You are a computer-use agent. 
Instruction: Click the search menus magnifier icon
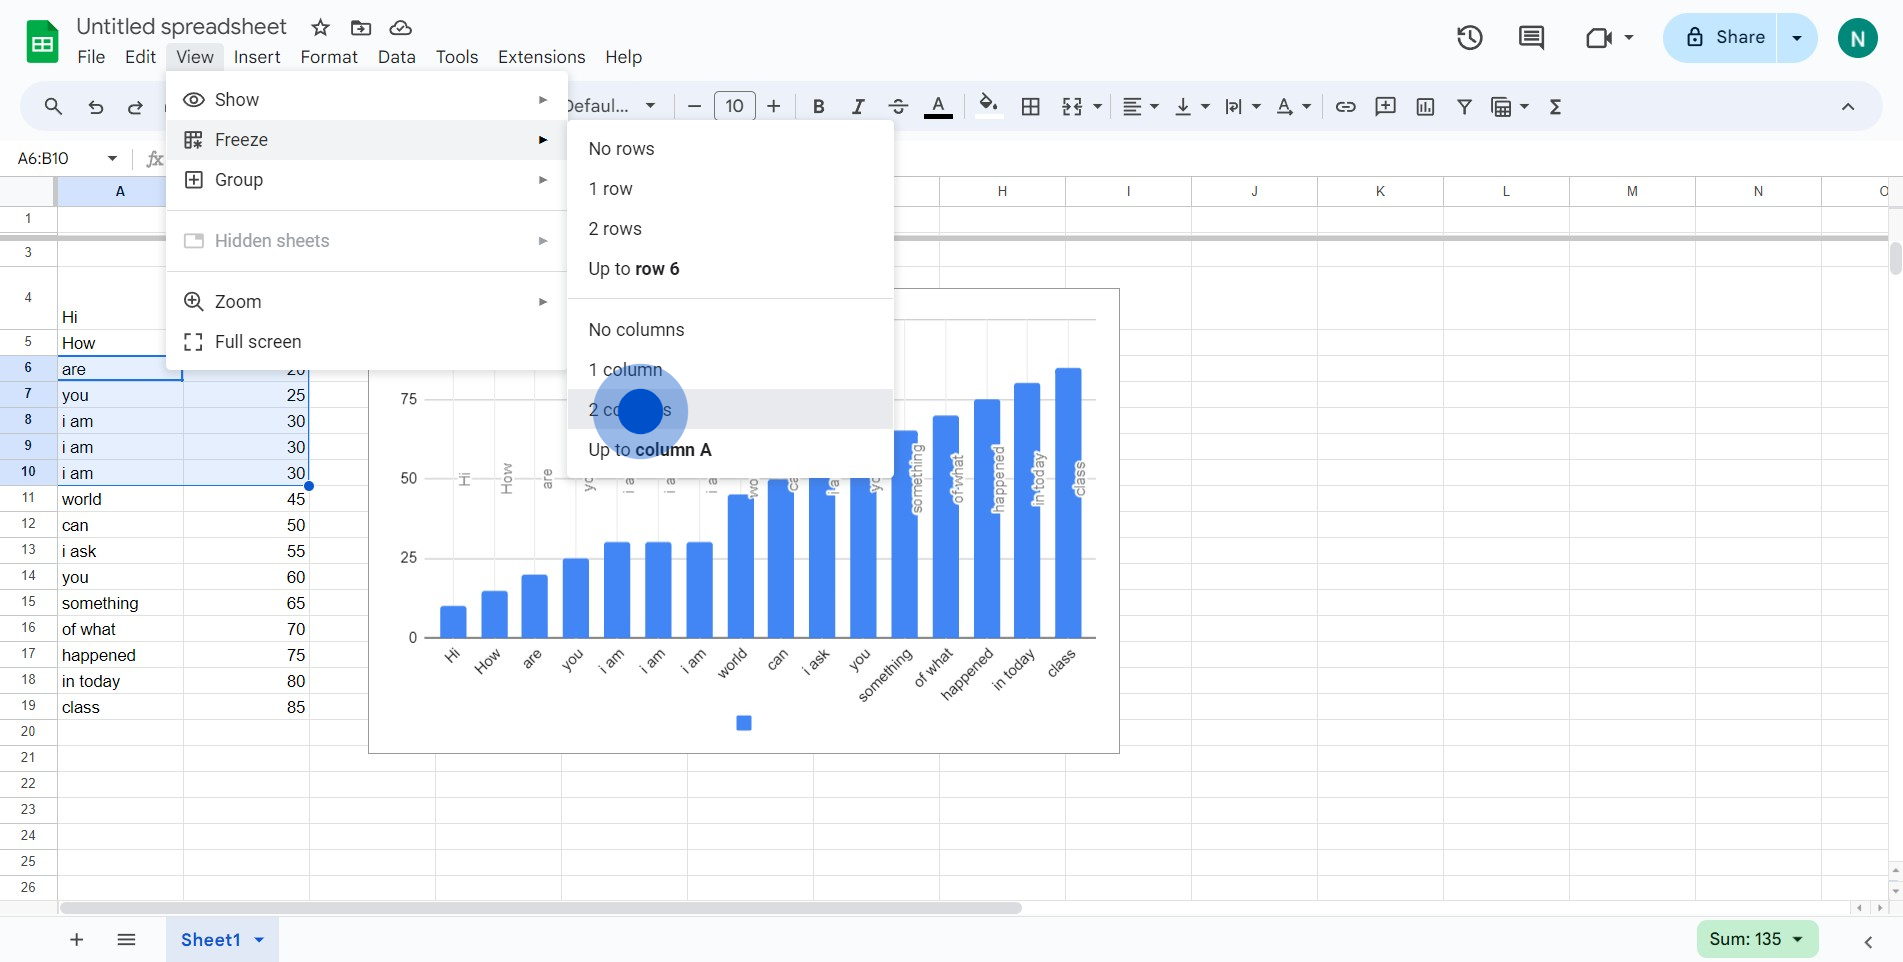[x=54, y=106]
